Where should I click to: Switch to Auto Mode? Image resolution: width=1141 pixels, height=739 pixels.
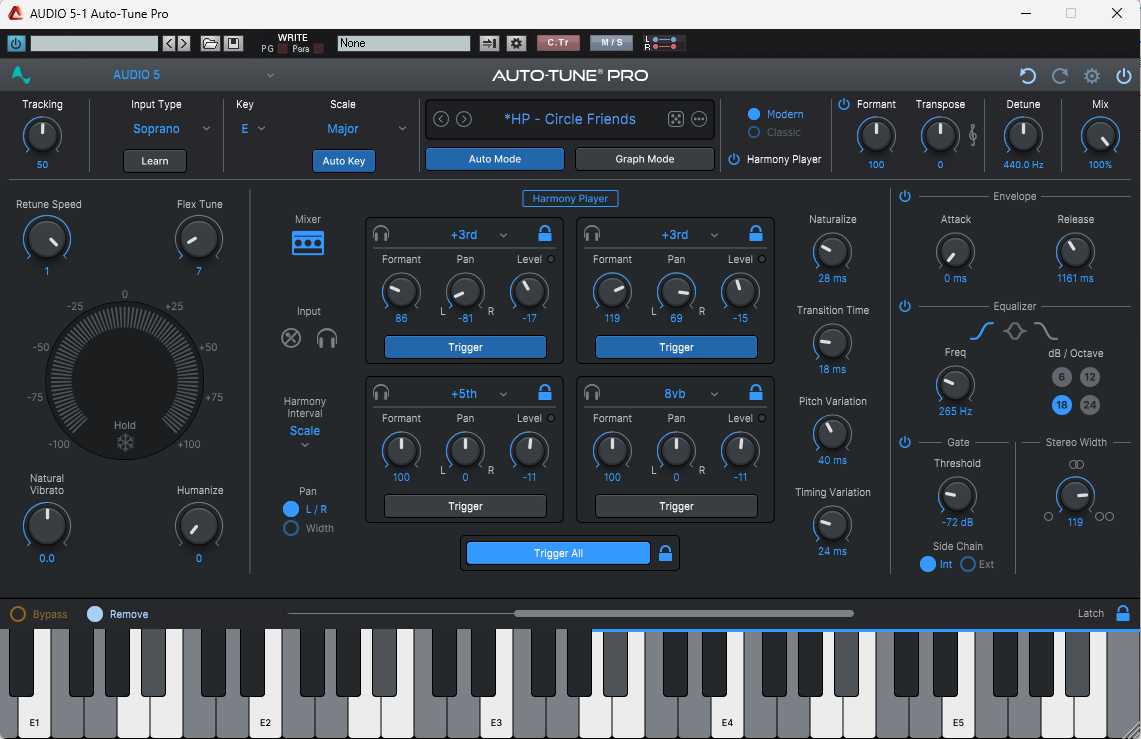[494, 159]
